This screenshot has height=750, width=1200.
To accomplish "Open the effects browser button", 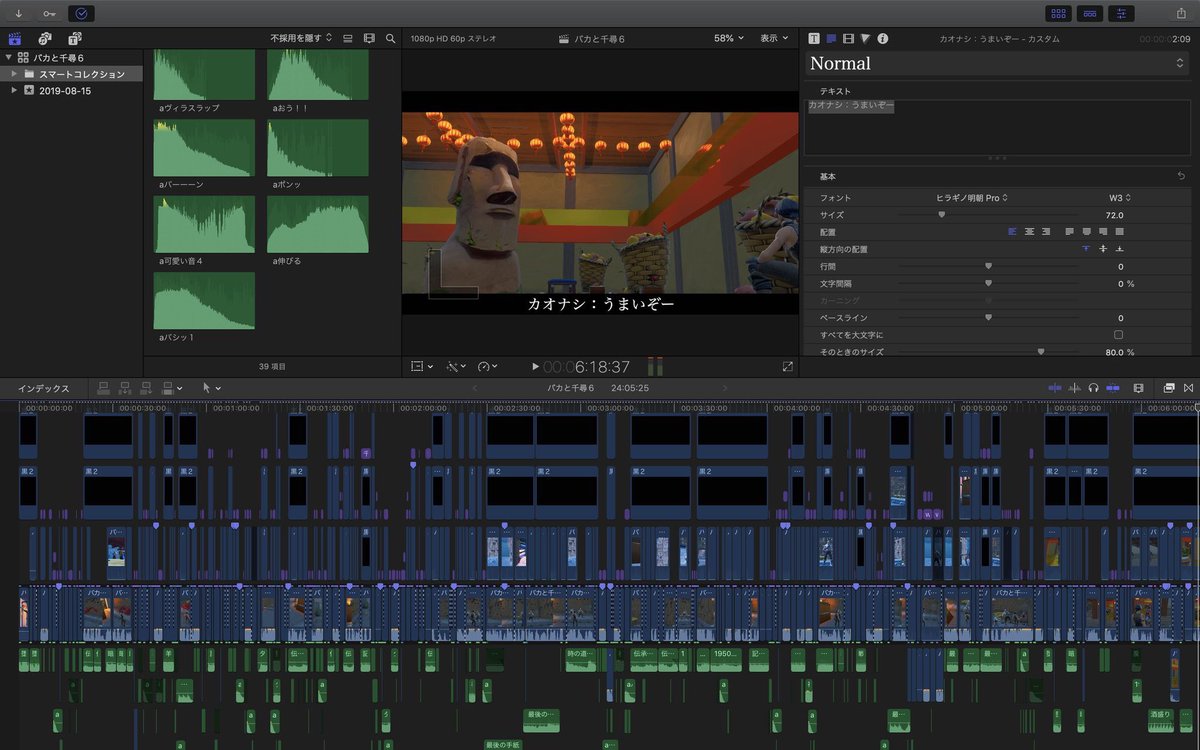I will [1169, 388].
